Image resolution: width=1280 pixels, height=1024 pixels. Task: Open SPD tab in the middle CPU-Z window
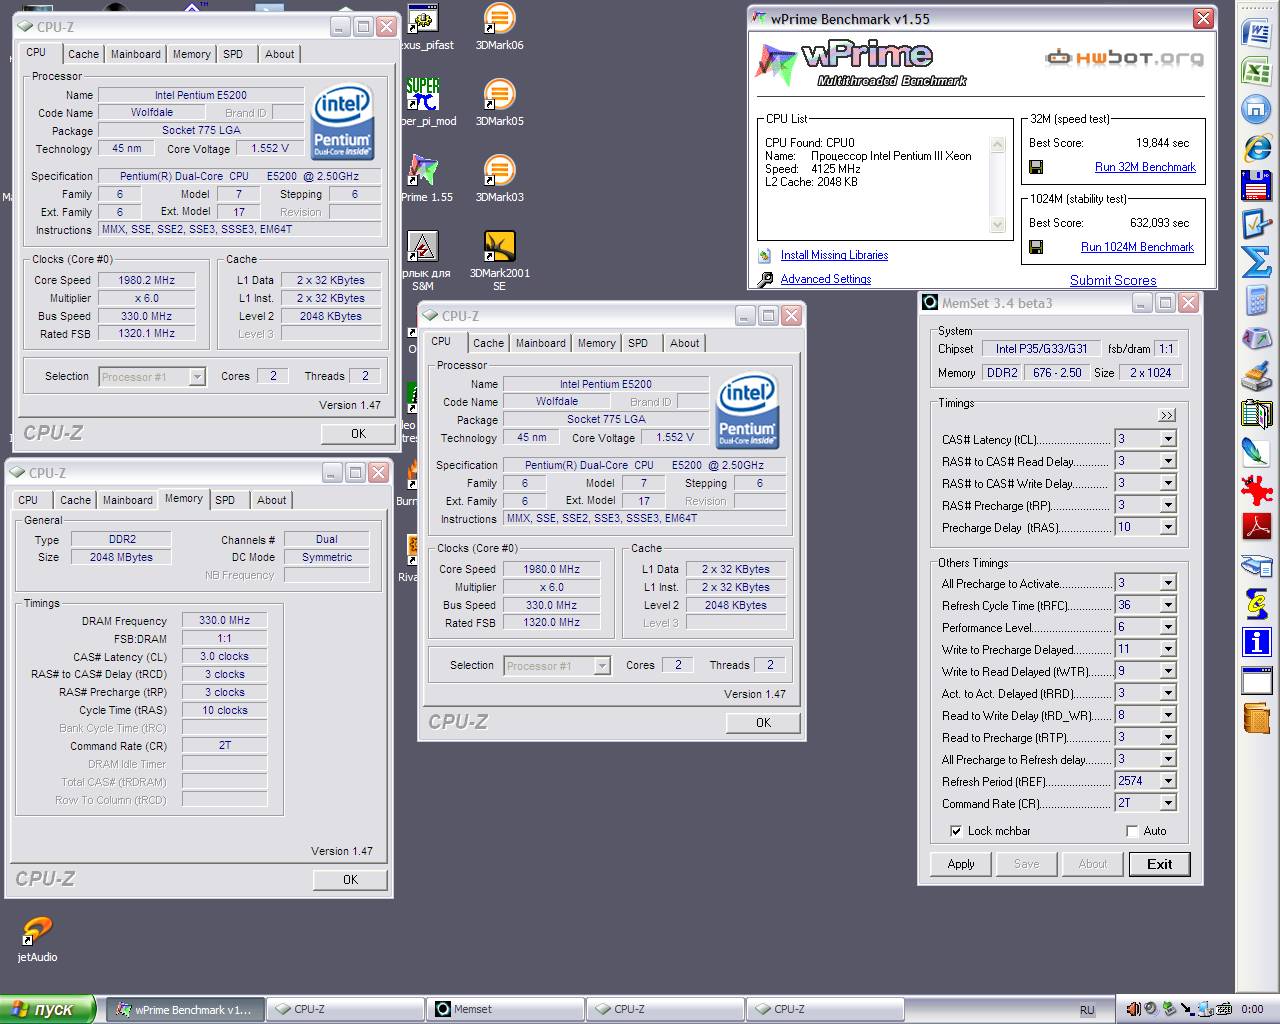638,343
